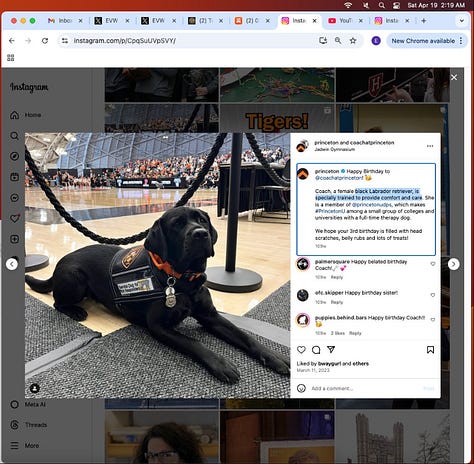474x464 pixels.
Task: Open Meta AI in the sidebar
Action: pos(28,404)
